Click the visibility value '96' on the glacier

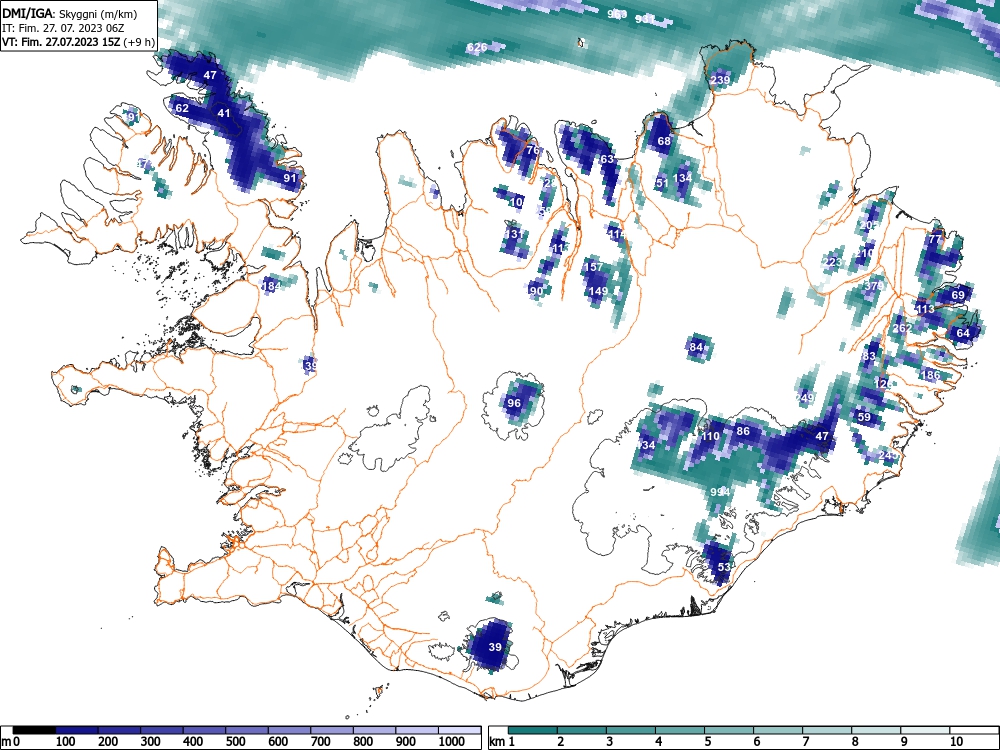(x=514, y=403)
